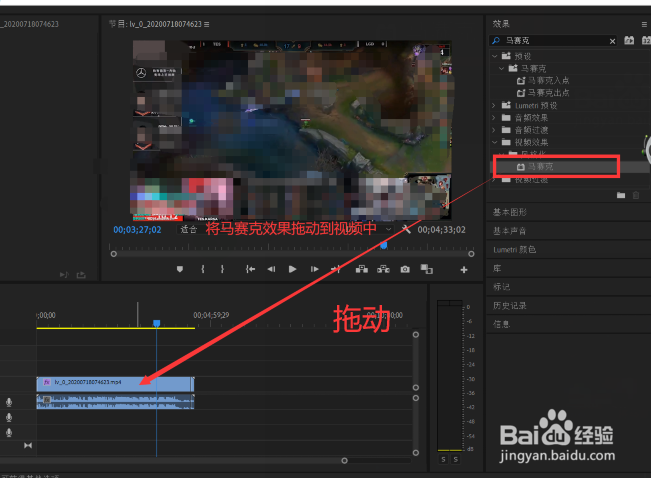Select the lv_0_20200718074623.mp4 video clip
The width and height of the screenshot is (651, 478).
pyautogui.click(x=115, y=384)
